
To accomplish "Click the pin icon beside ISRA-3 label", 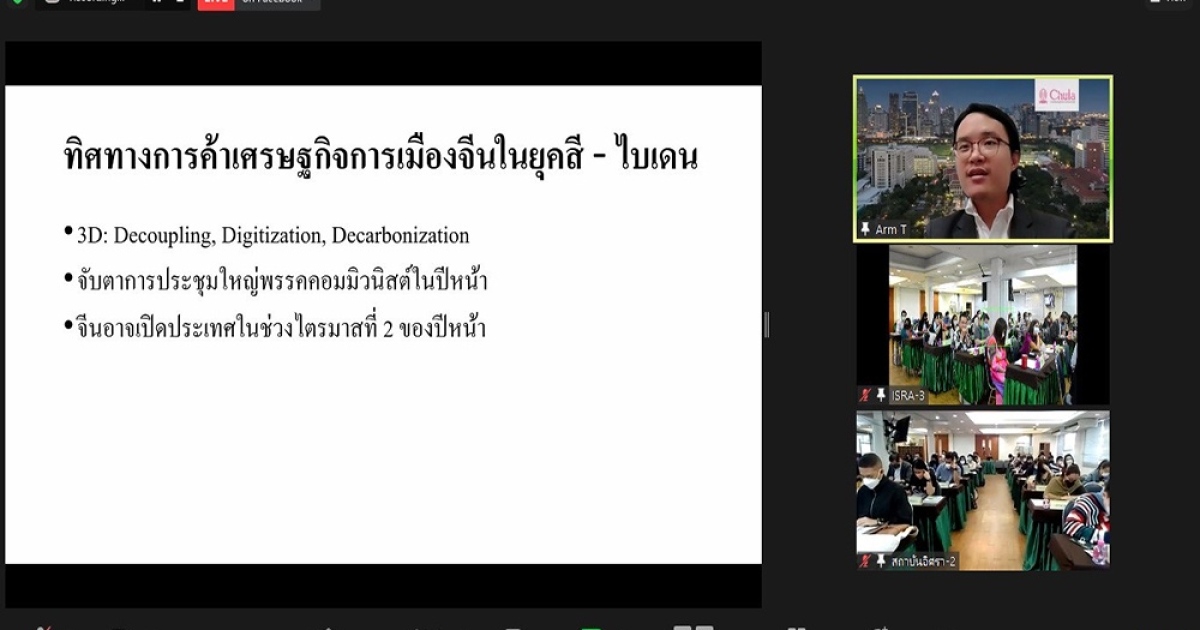I will [881, 395].
